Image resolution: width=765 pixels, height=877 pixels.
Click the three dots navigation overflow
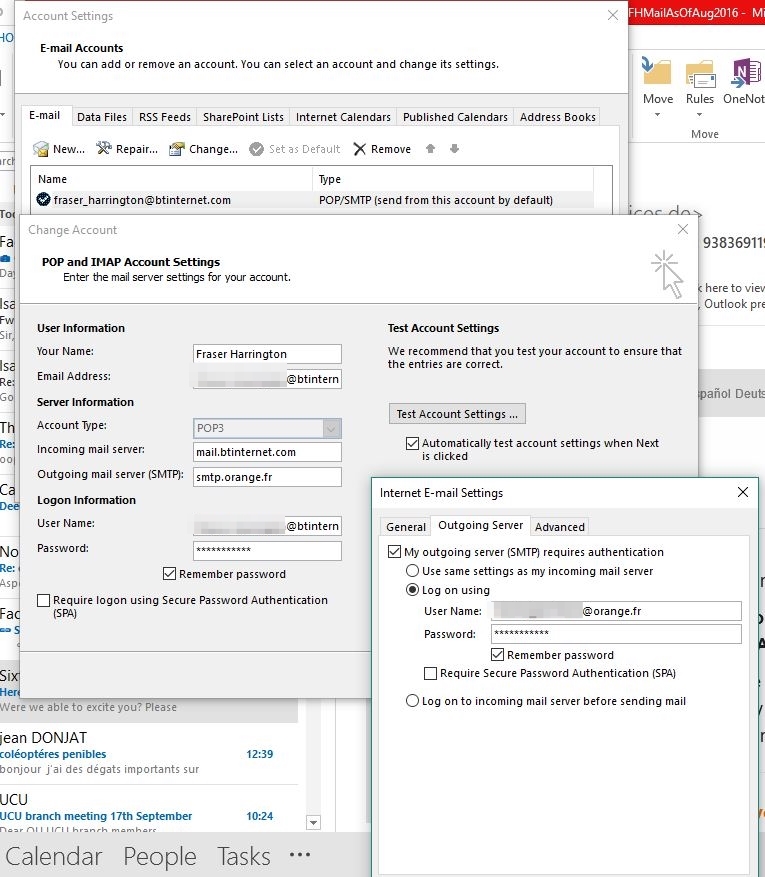point(299,856)
